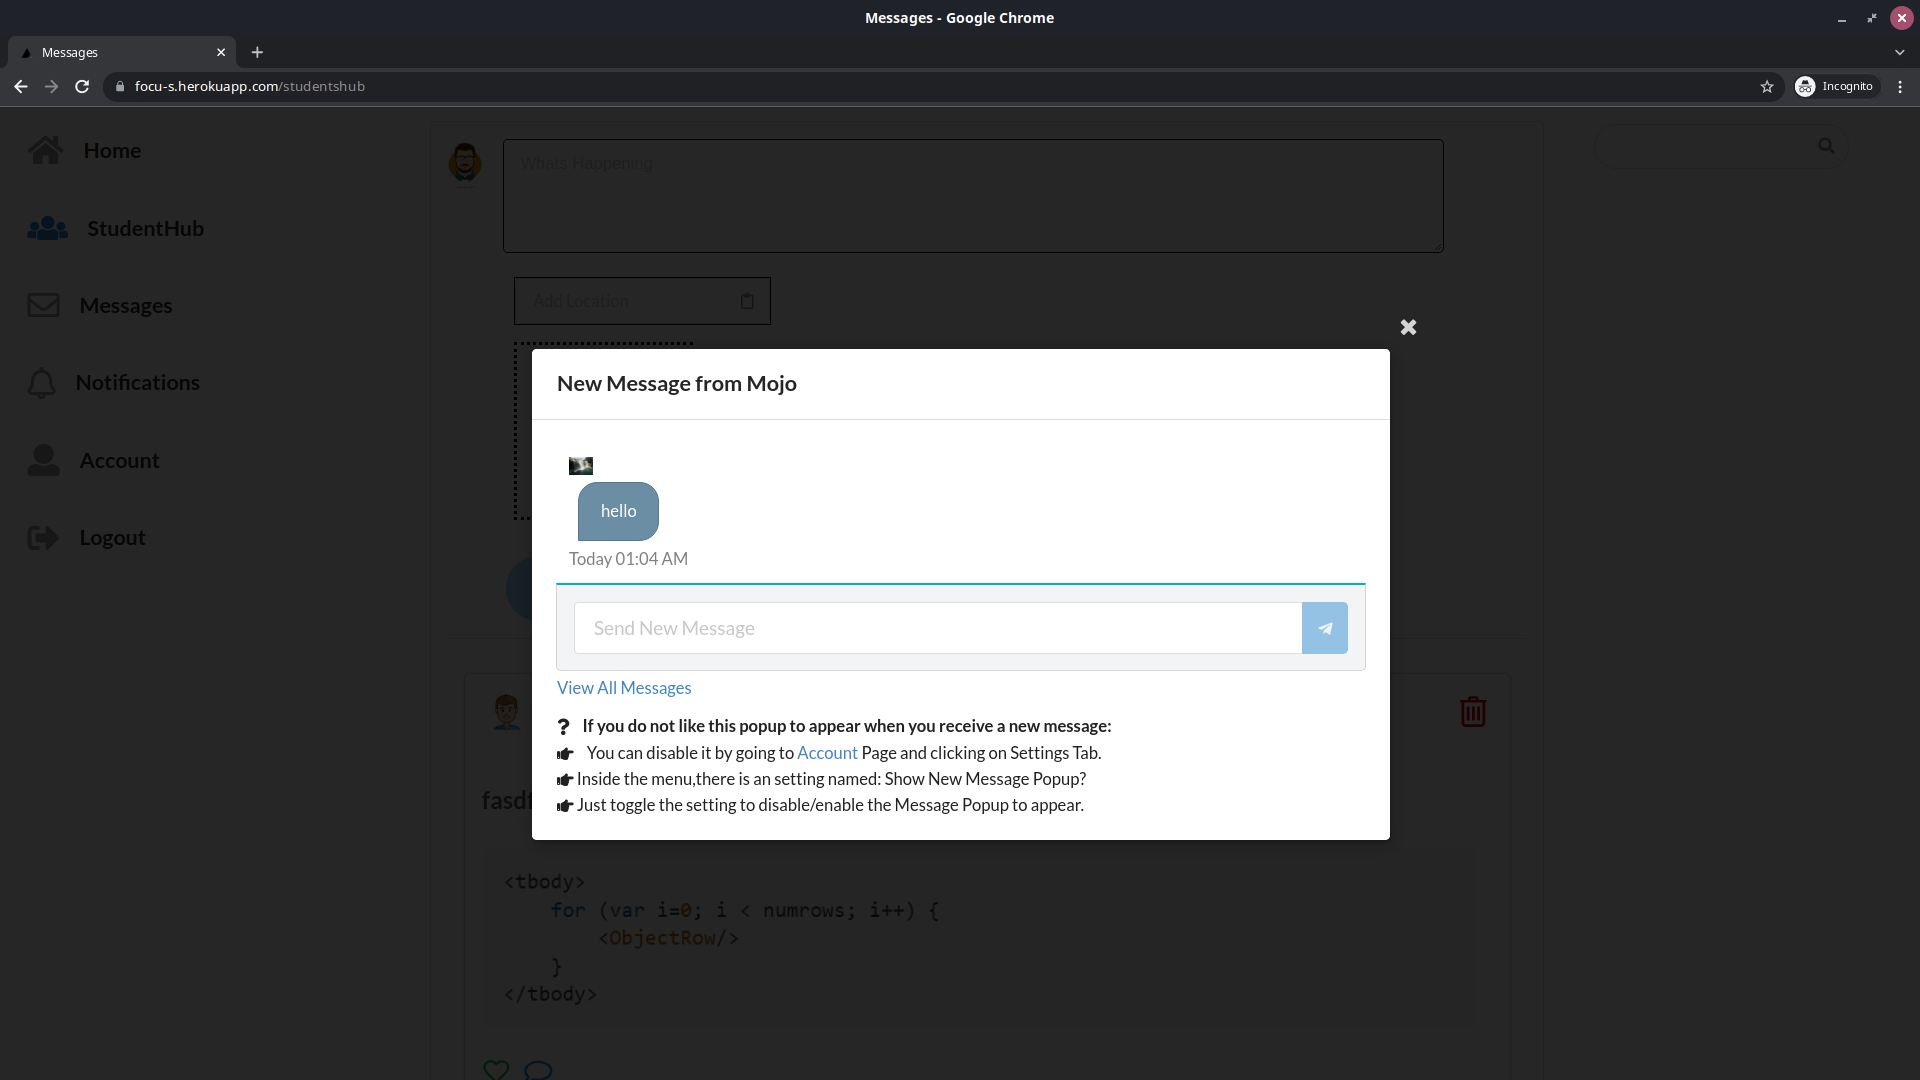Expand the tab search chevron in Chrome
1920x1080 pixels.
point(1899,52)
